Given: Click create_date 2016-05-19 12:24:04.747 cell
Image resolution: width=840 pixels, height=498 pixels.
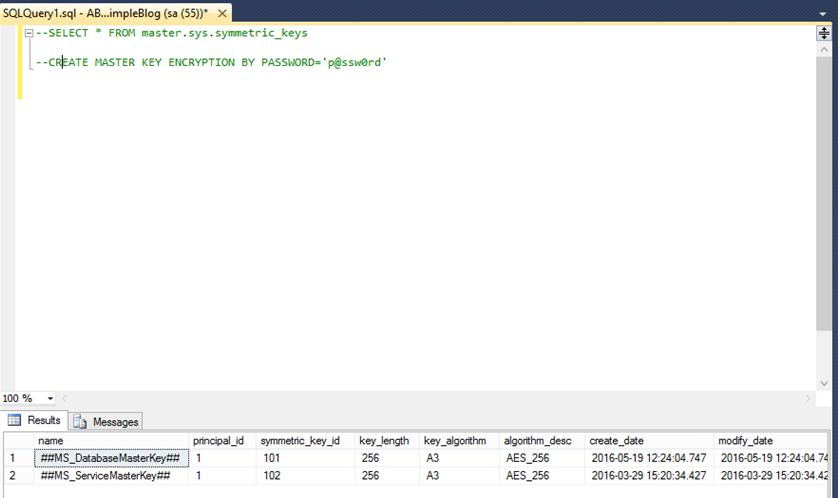Looking at the screenshot, I should coord(649,458).
